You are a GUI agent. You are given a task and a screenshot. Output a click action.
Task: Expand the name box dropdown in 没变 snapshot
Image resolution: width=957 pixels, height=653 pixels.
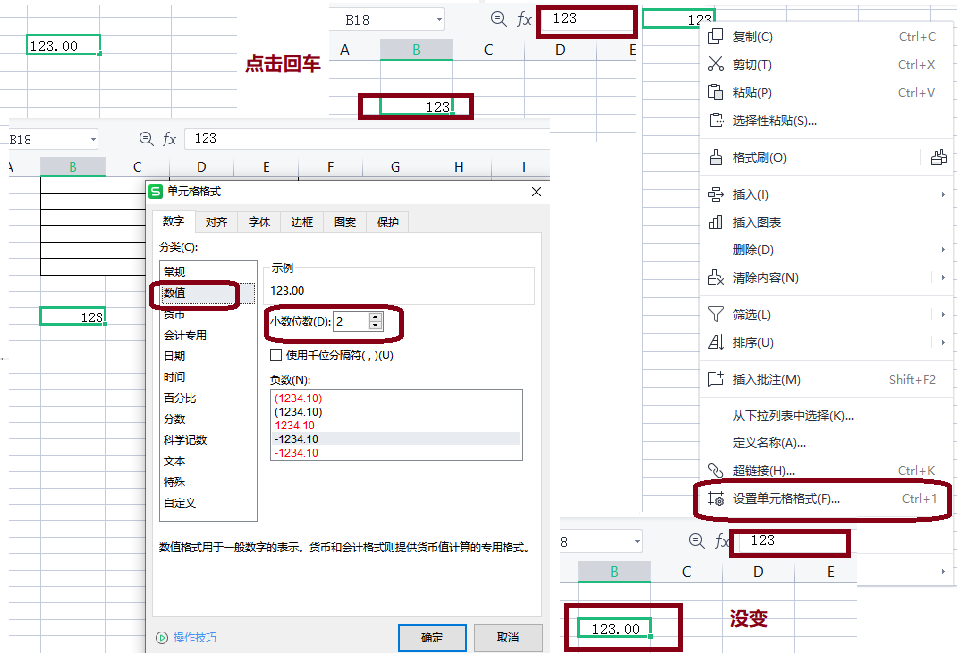pyautogui.click(x=637, y=541)
